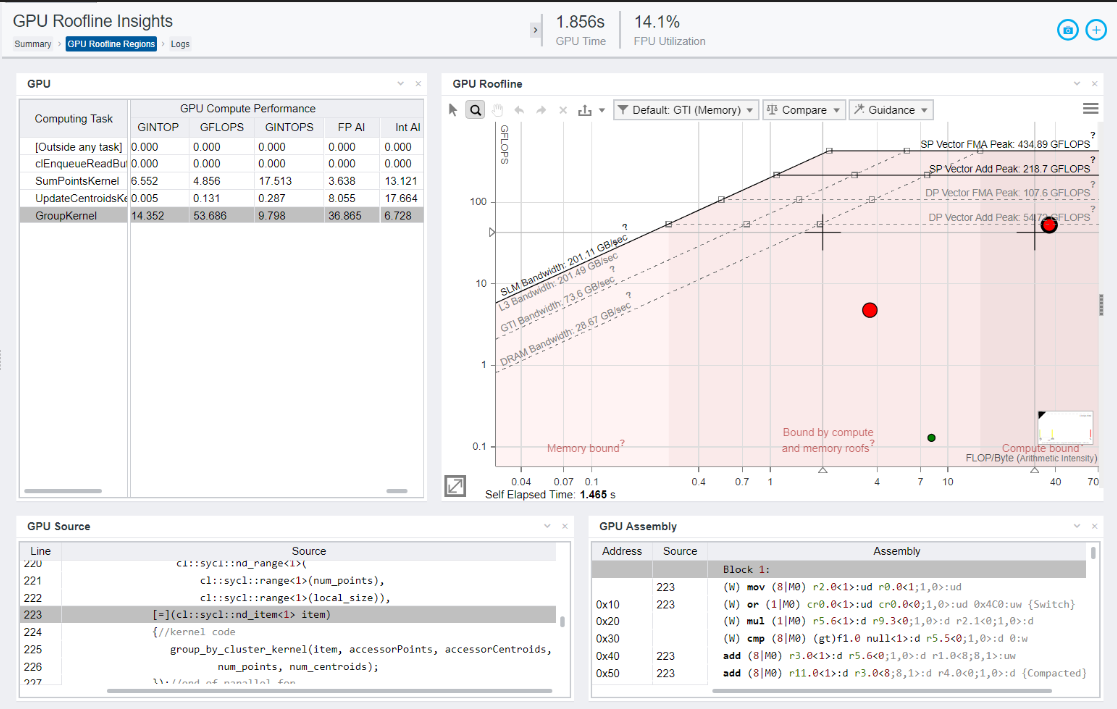
Task: Switch to the Logs tab
Action: pos(180,44)
